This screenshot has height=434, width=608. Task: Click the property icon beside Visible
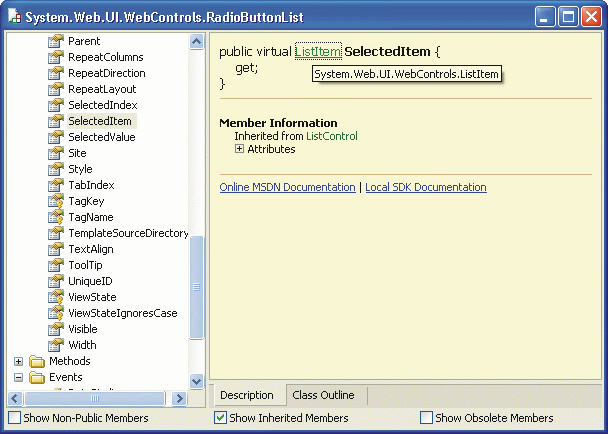(56, 329)
